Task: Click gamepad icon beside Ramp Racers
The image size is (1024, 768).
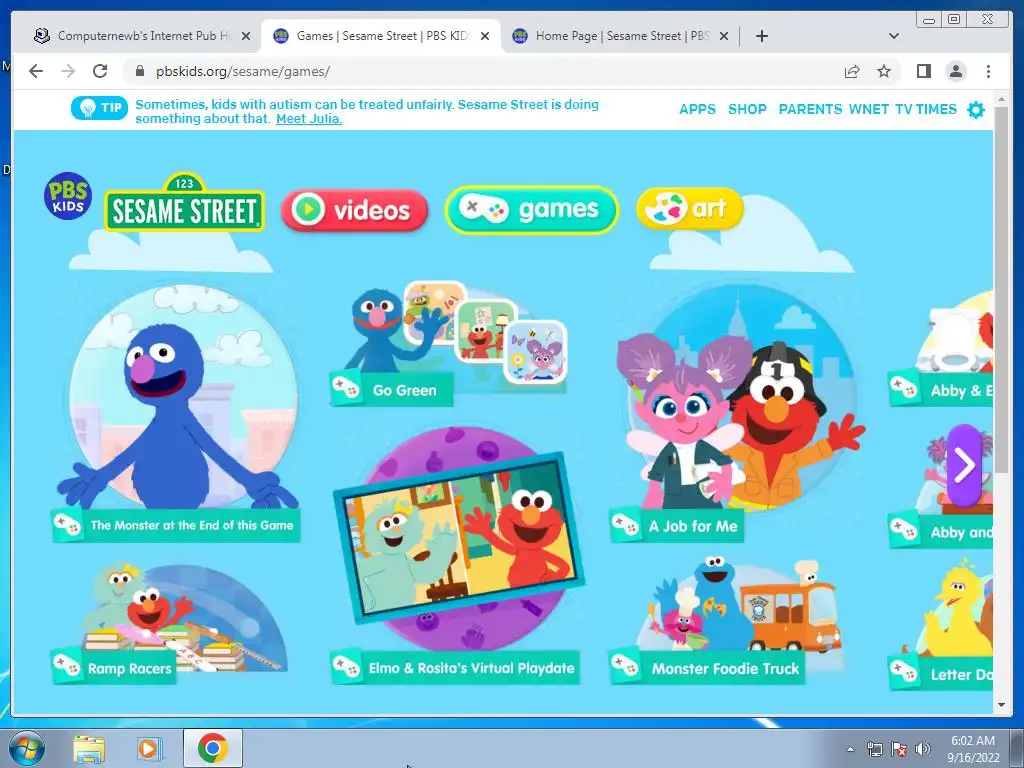Action: pos(67,667)
